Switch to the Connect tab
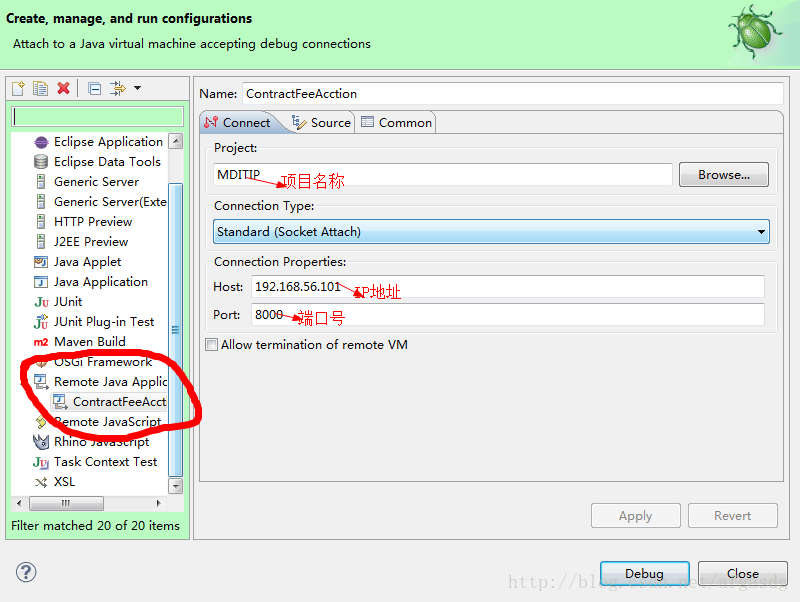Image resolution: width=800 pixels, height=602 pixels. 238,122
